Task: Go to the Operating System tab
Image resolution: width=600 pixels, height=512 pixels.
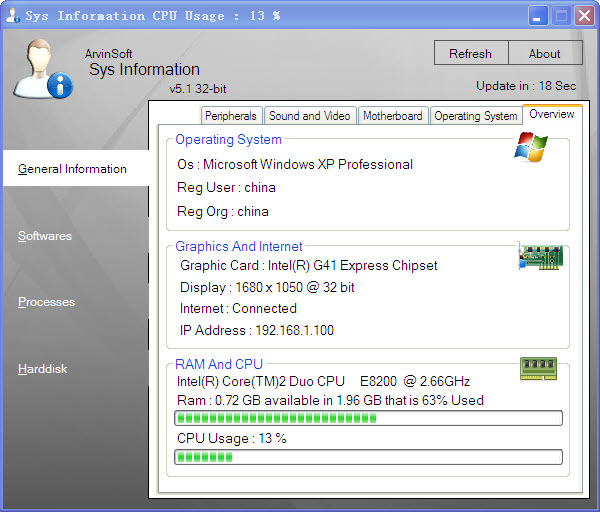Action: (476, 116)
